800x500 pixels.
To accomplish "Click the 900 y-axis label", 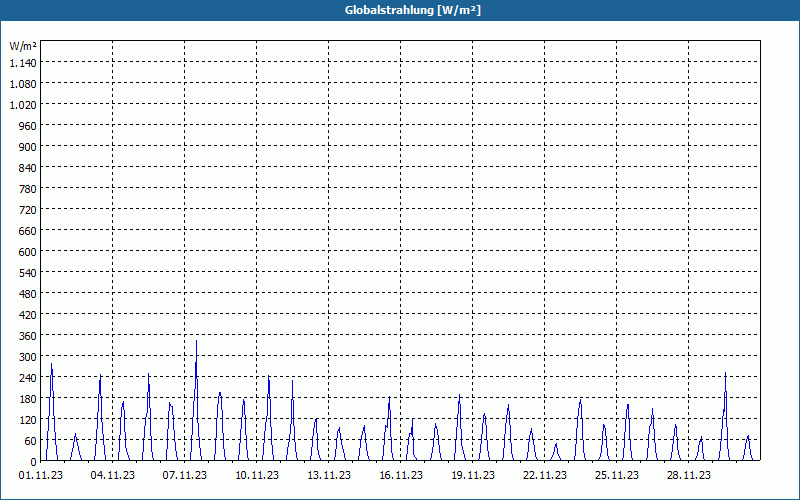I will pyautogui.click(x=28, y=147).
